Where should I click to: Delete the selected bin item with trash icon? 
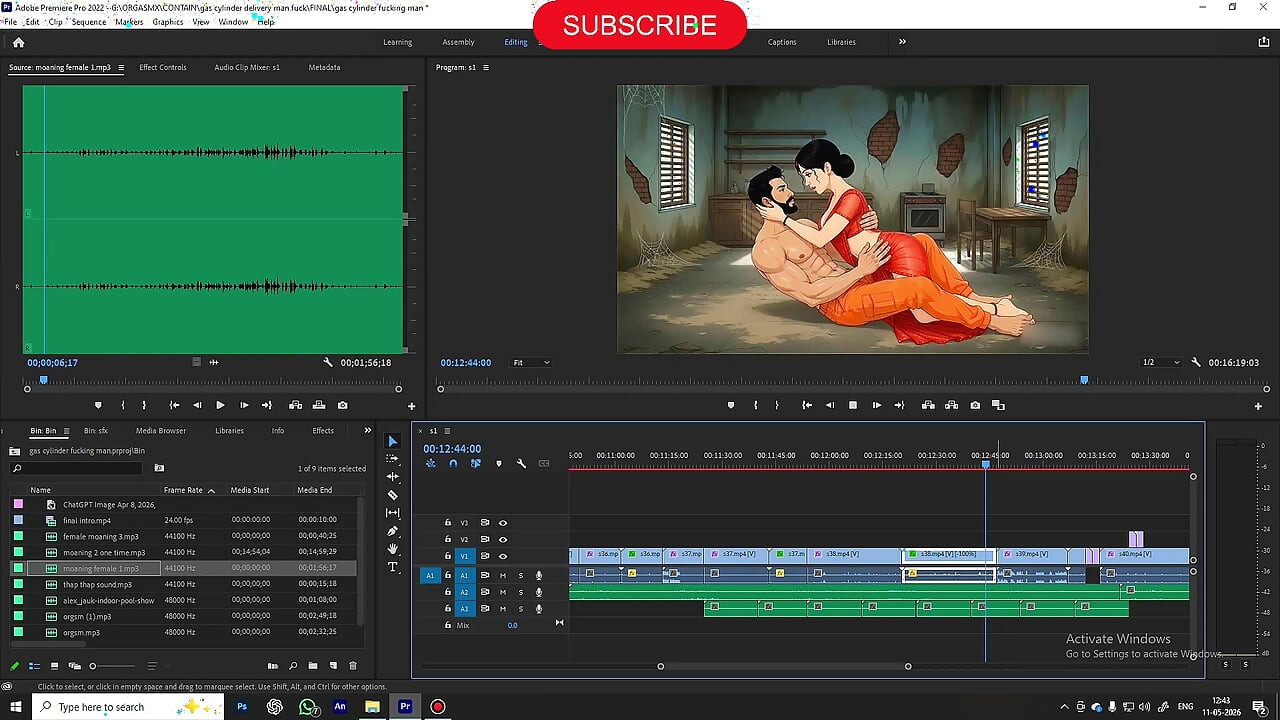point(353,666)
